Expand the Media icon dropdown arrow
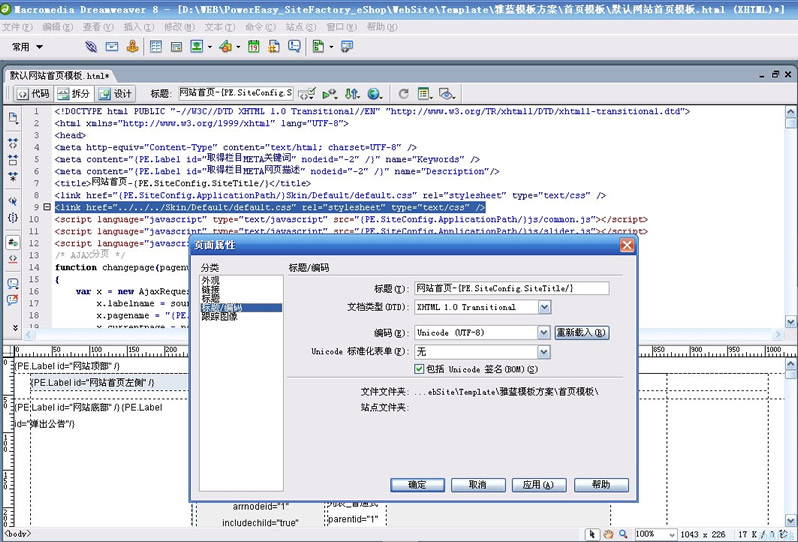This screenshot has height=542, width=798. click(238, 47)
